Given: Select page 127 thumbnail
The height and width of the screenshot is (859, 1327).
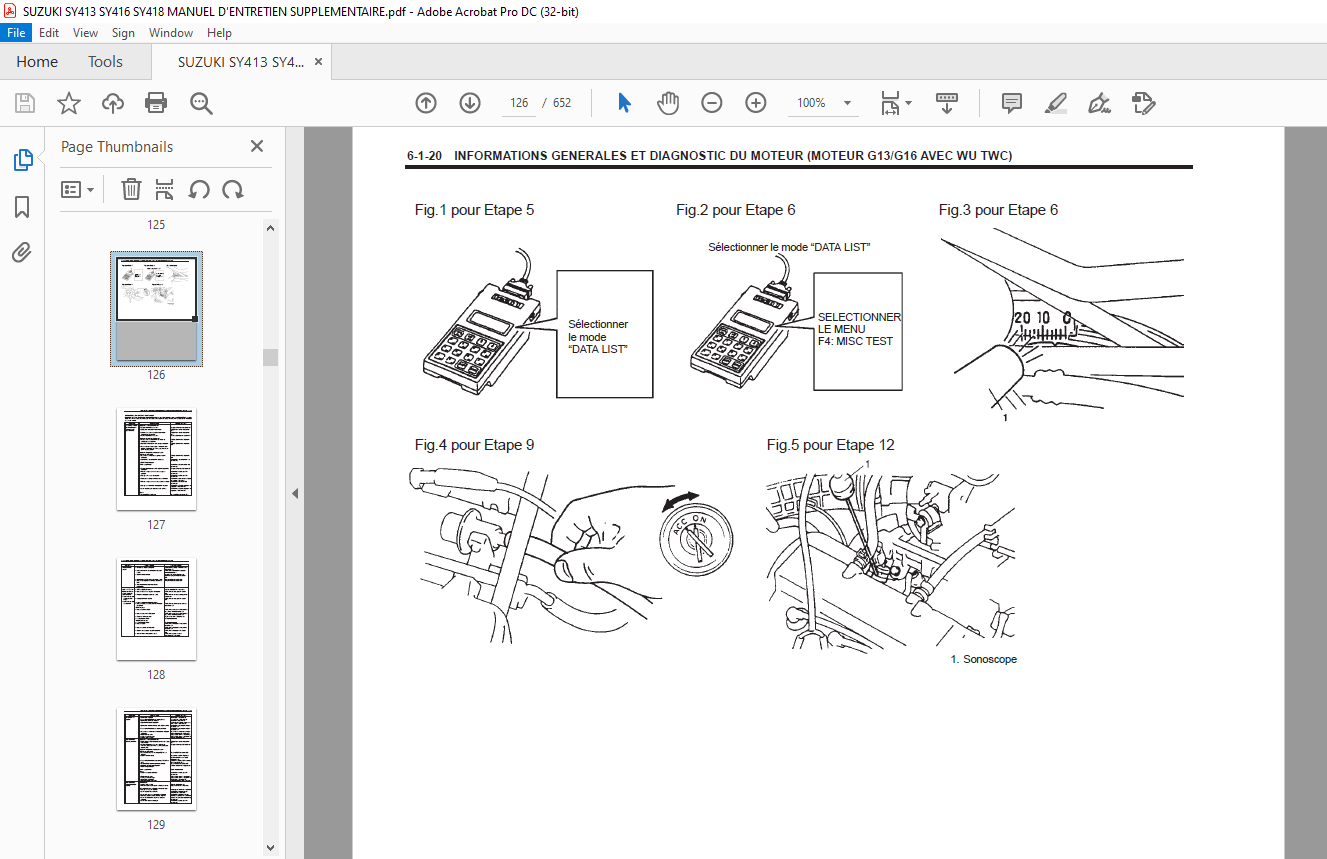Looking at the screenshot, I should (156, 459).
